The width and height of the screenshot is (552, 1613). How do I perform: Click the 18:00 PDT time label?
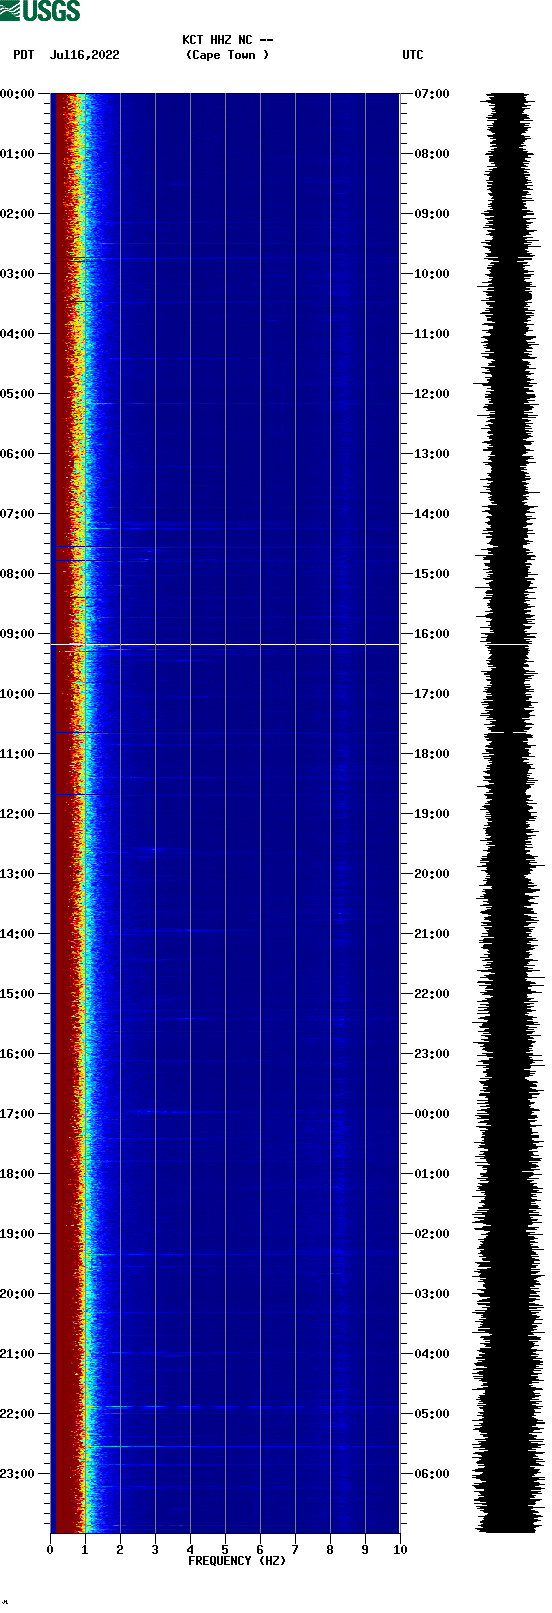click(x=17, y=1174)
